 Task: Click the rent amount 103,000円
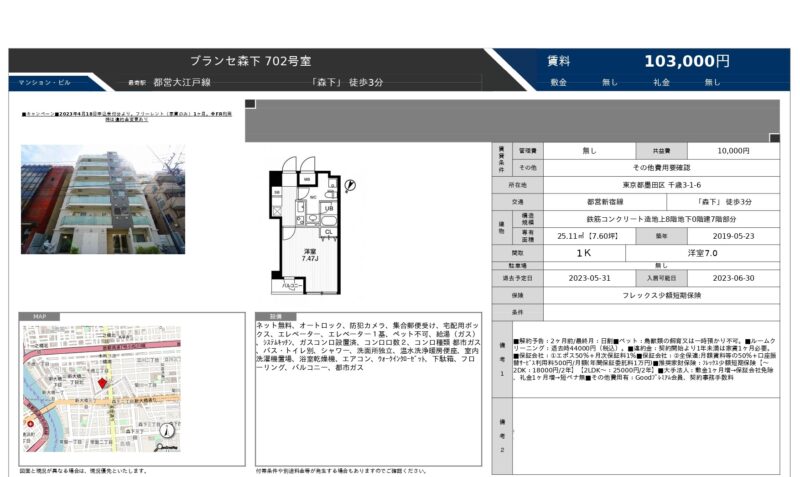pos(687,61)
